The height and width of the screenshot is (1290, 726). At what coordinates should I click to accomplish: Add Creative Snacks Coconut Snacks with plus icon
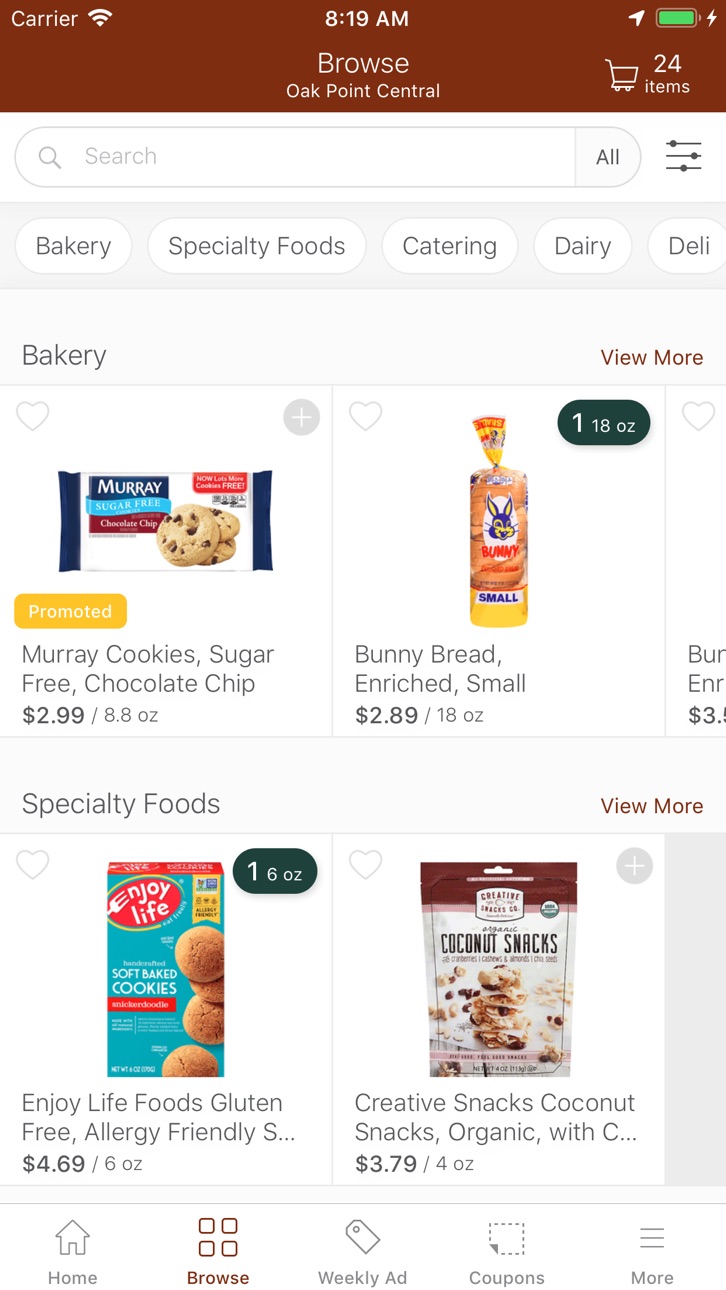(x=634, y=866)
